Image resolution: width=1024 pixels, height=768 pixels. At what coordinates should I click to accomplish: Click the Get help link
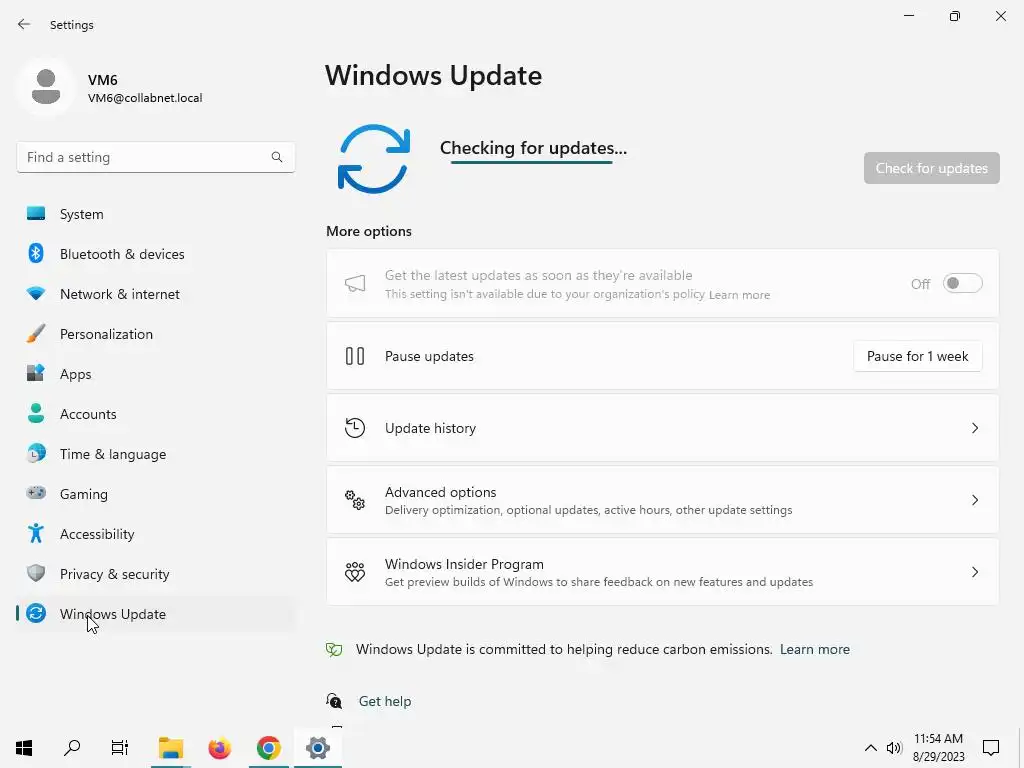[385, 701]
